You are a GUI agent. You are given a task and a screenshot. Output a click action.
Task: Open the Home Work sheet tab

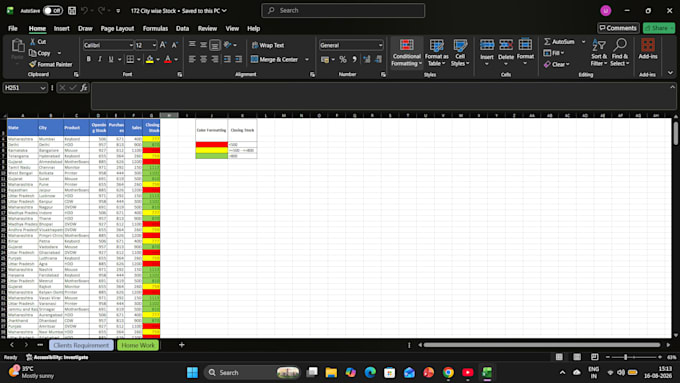point(138,345)
